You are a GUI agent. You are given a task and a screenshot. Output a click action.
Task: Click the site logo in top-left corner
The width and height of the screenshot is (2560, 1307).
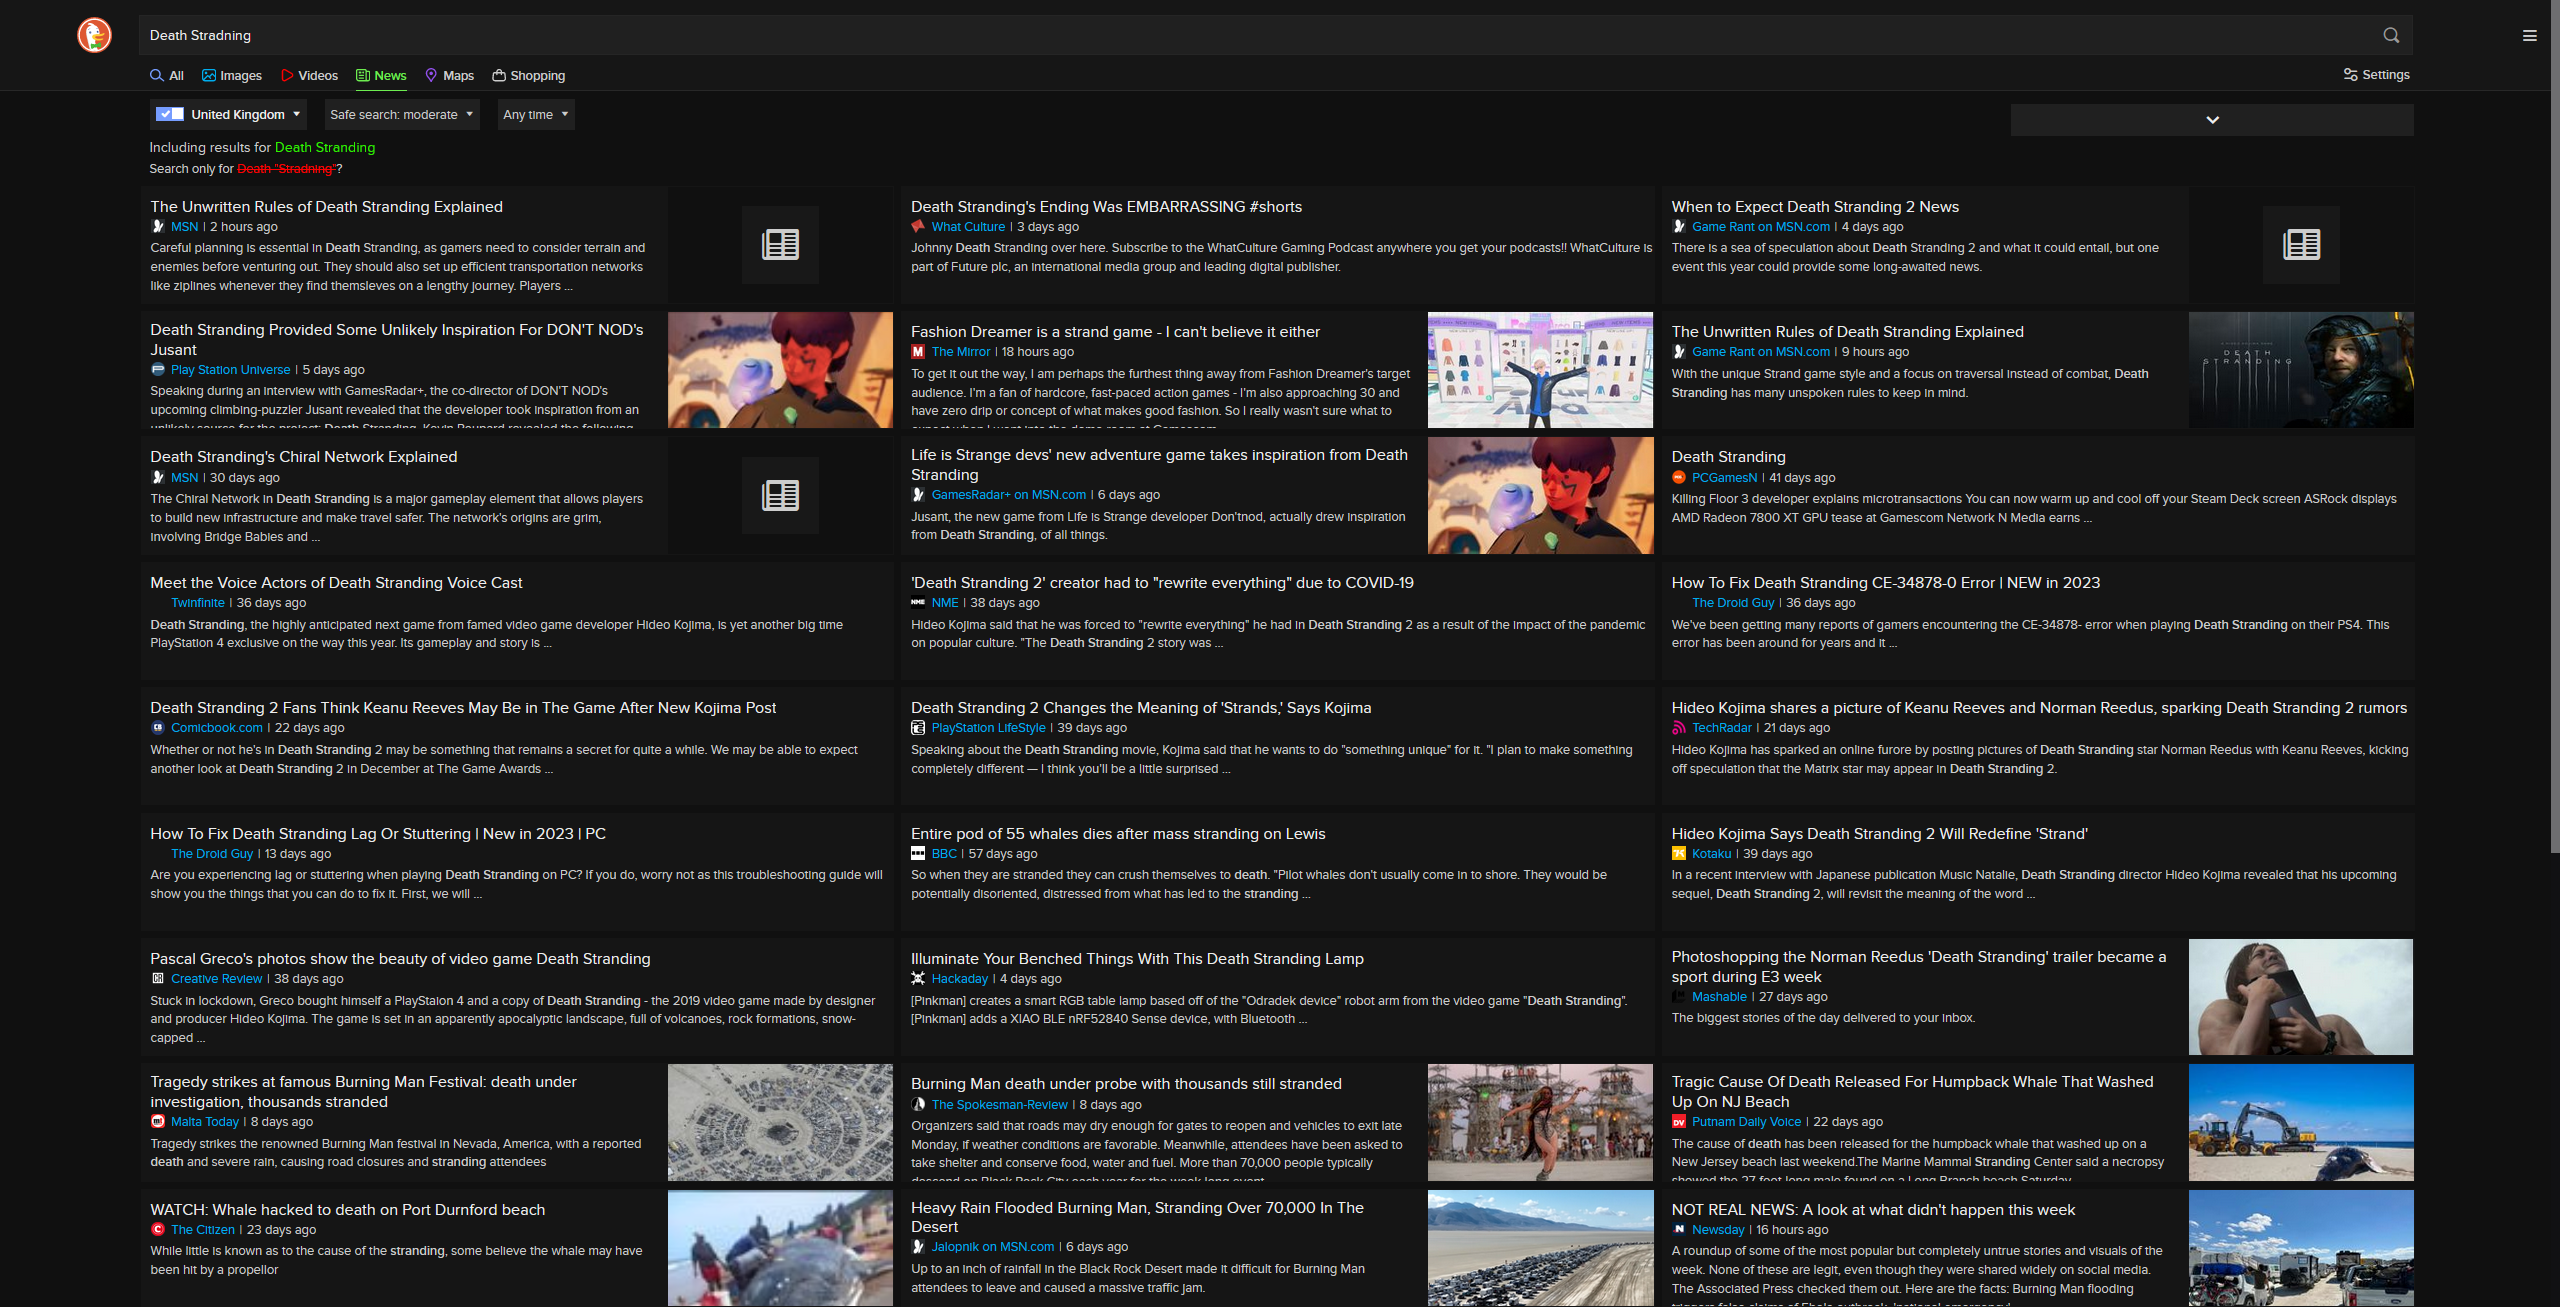[x=93, y=35]
